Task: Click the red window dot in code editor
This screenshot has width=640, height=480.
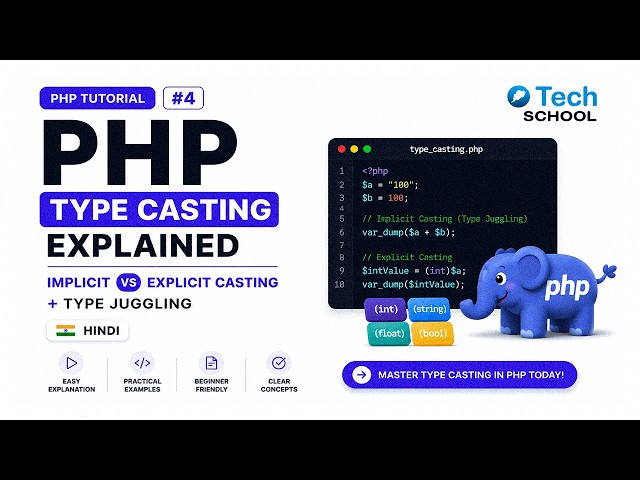Action: (342, 149)
